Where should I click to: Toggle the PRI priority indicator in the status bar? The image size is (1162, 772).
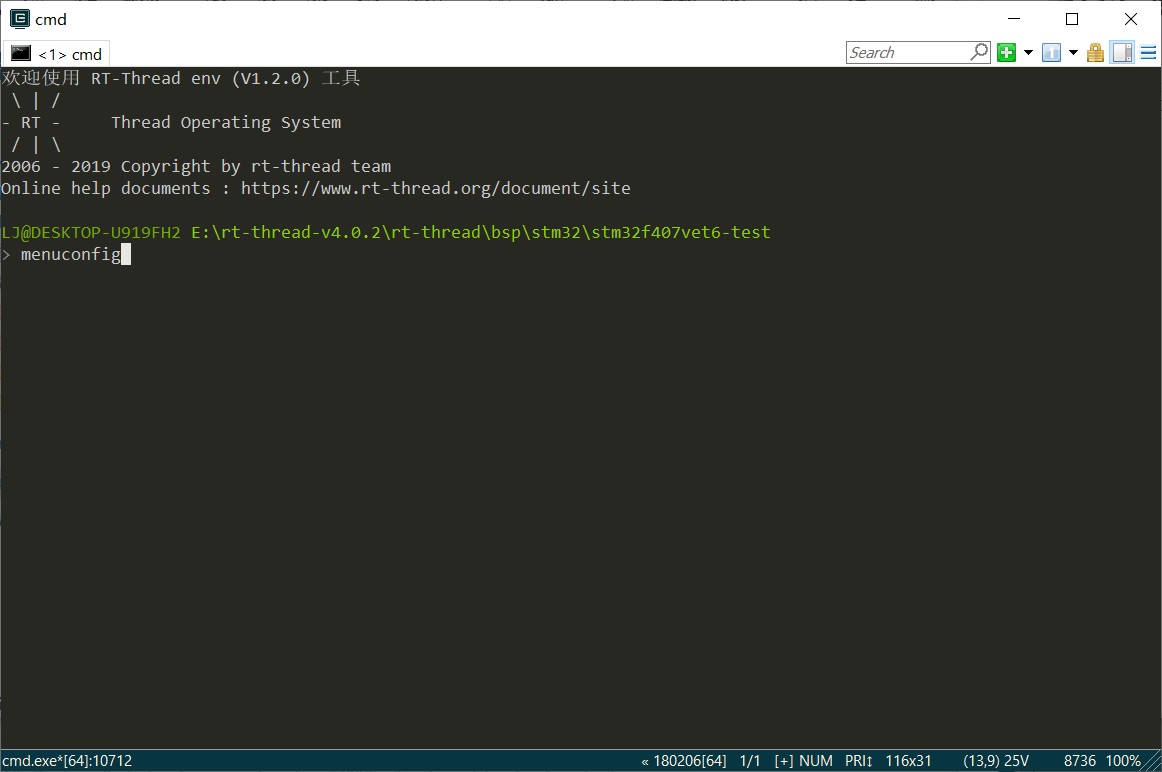click(x=858, y=760)
